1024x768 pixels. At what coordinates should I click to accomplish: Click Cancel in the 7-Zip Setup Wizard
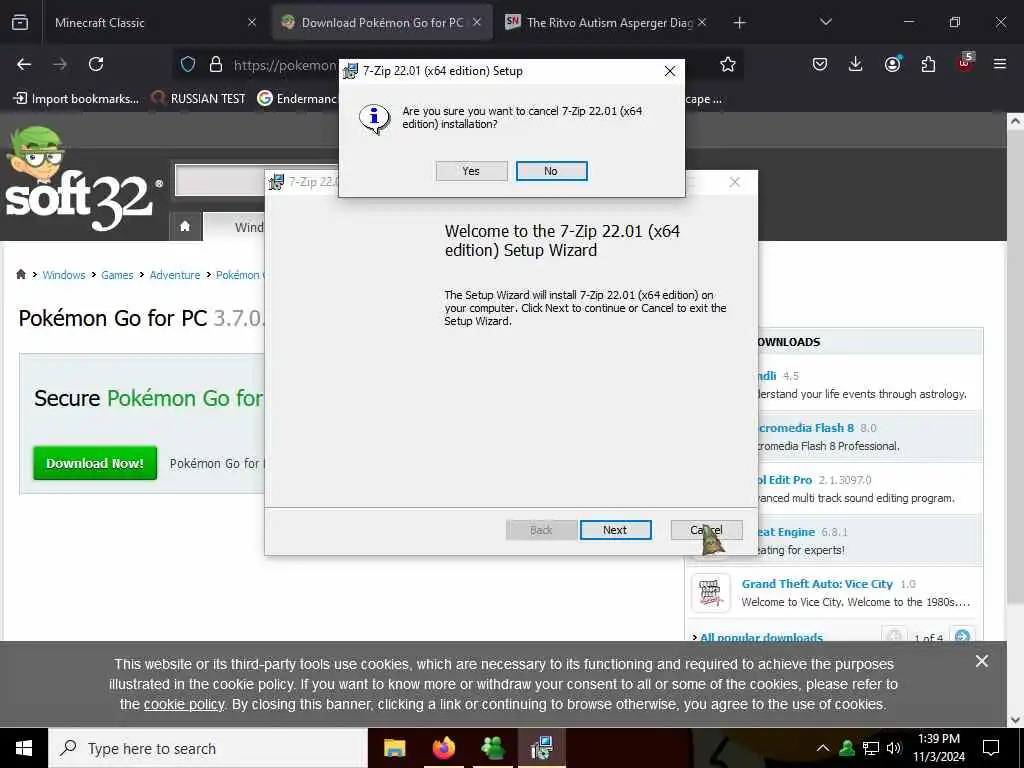706,530
